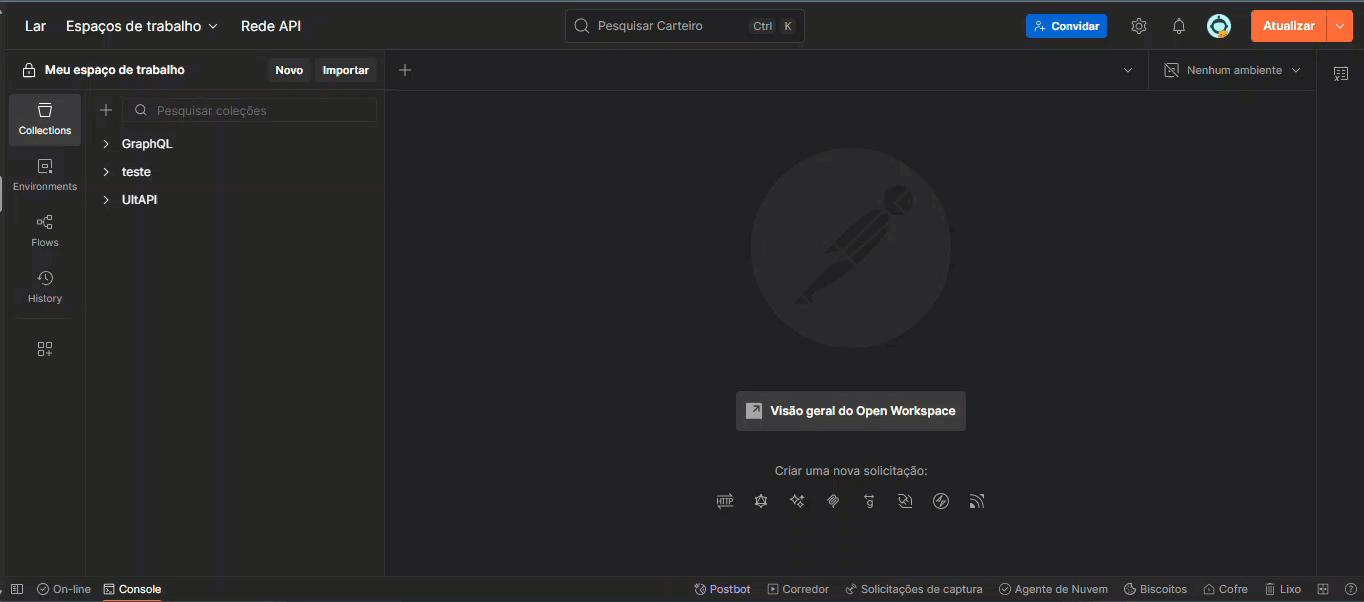Open Solicitações de captura
The image size is (1364, 602).
(x=914, y=589)
